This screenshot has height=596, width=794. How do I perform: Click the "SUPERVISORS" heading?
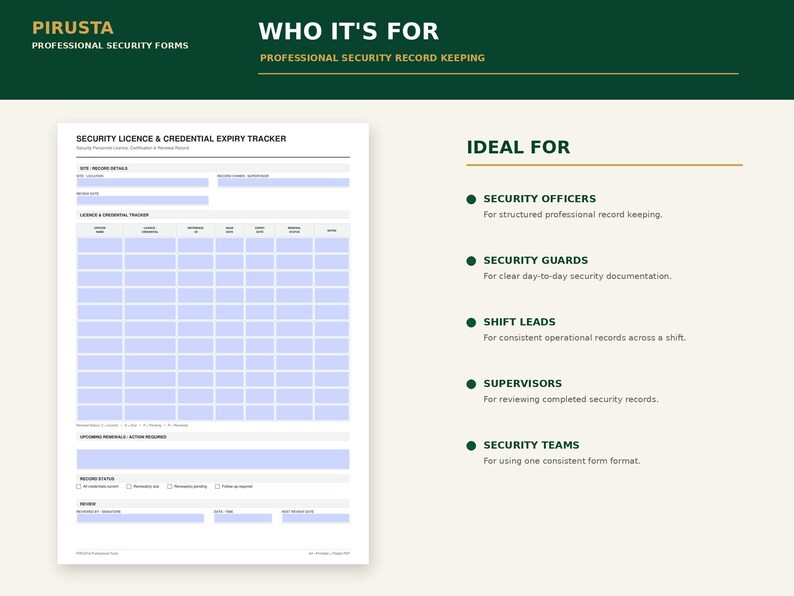[522, 383]
